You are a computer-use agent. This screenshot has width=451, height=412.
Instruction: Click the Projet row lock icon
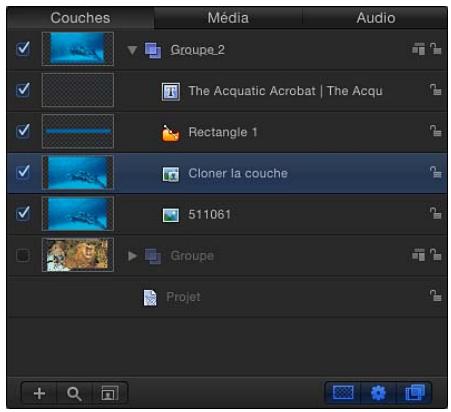(x=435, y=296)
